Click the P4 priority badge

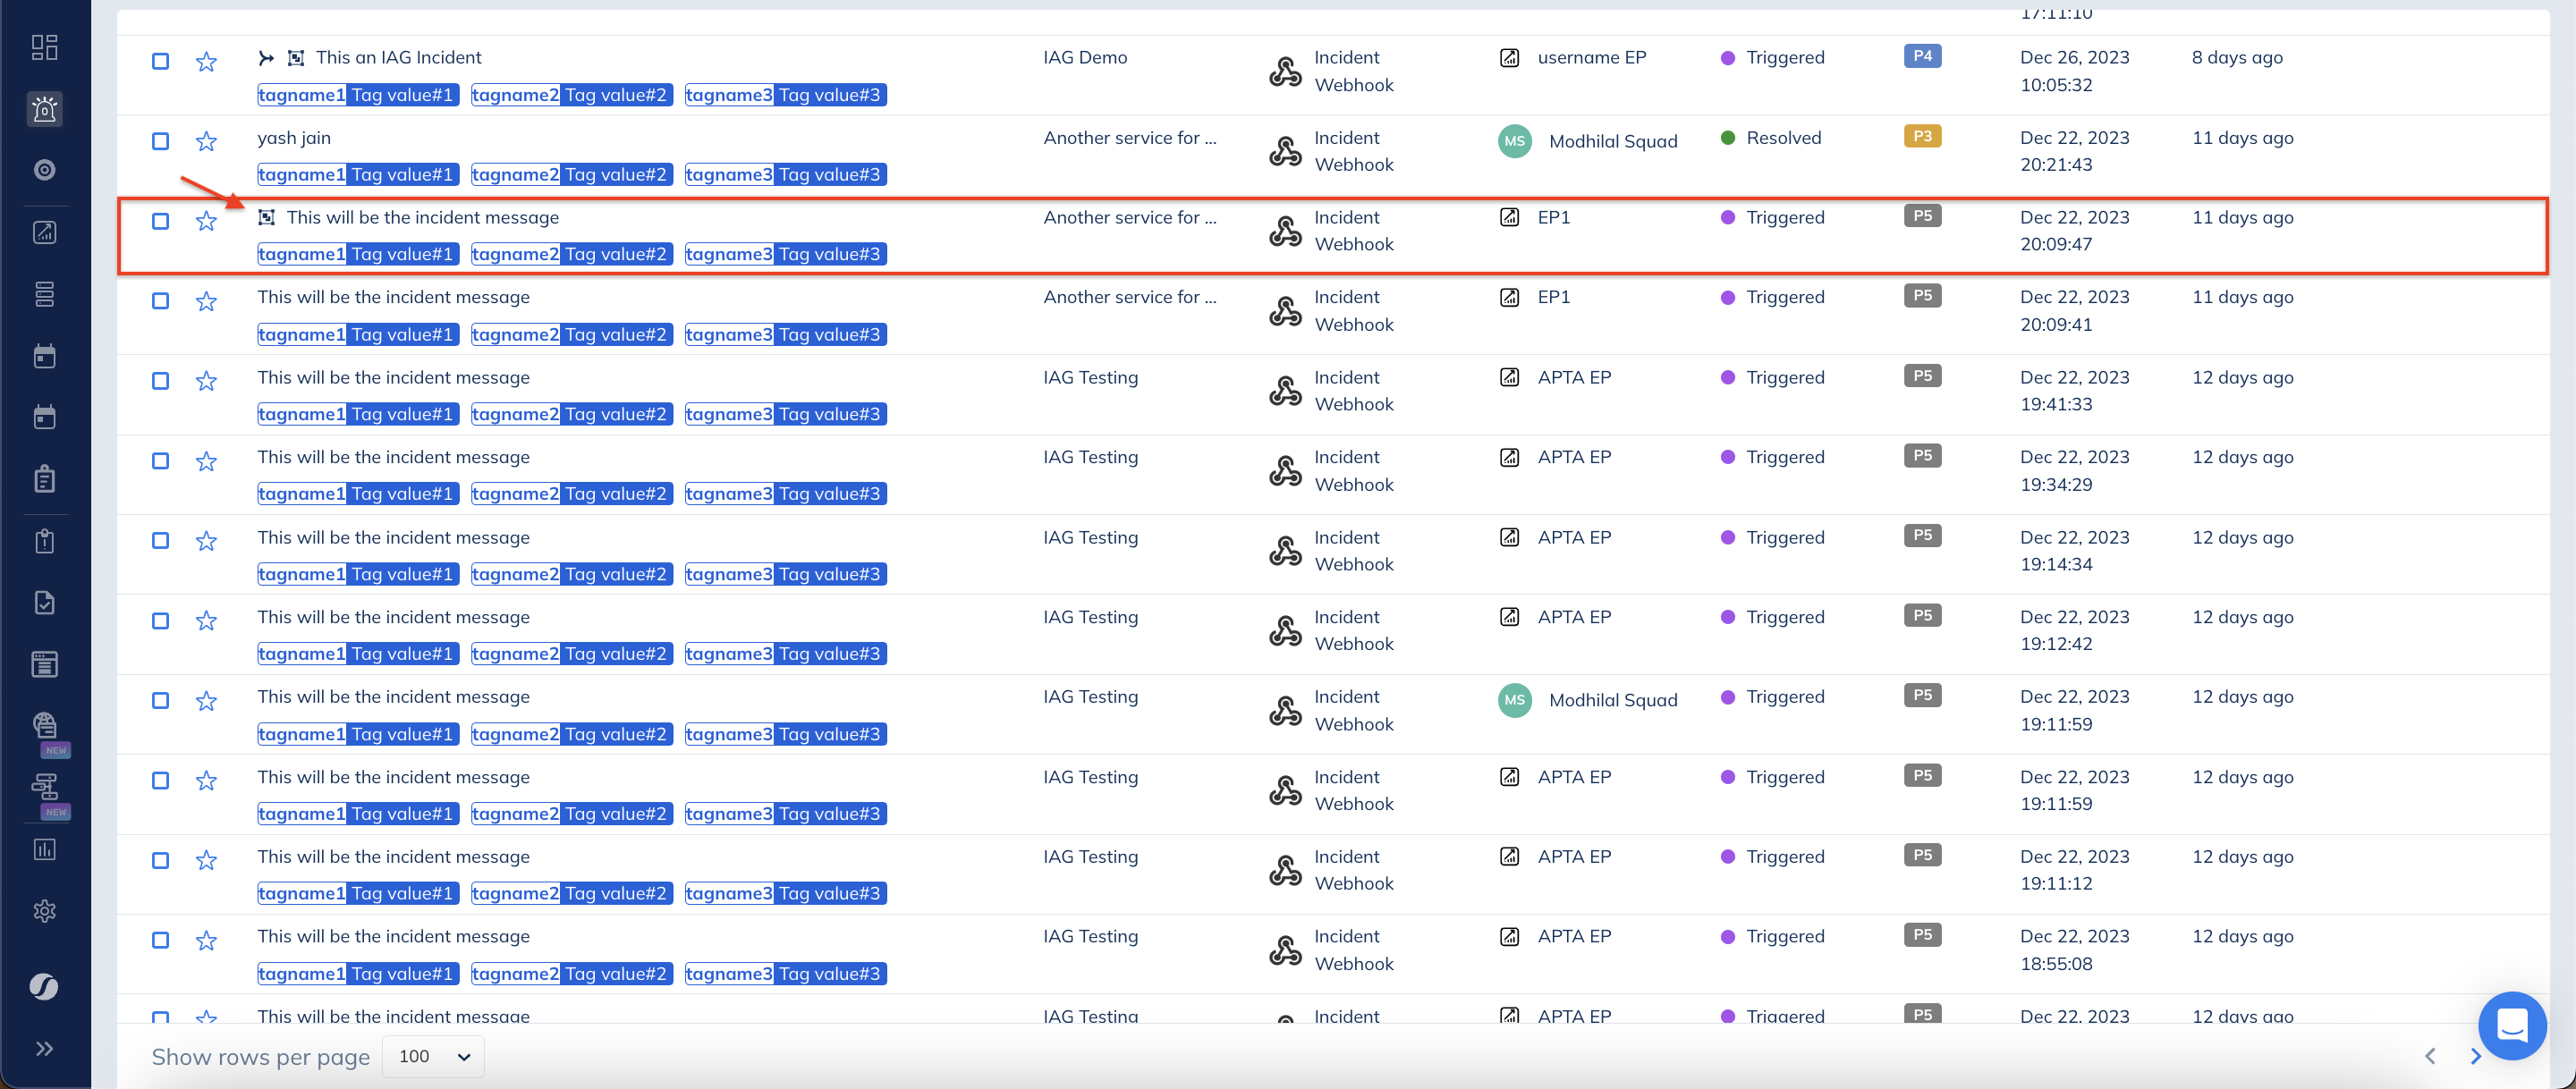[1921, 56]
